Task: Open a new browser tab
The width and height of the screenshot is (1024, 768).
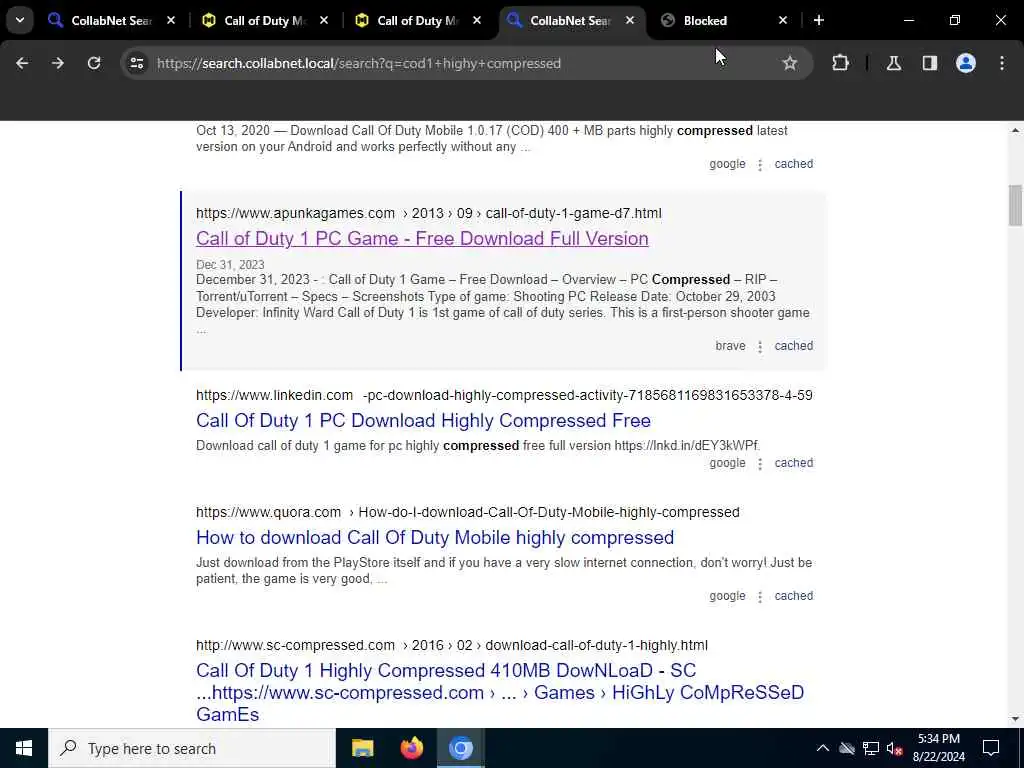Action: (x=818, y=20)
